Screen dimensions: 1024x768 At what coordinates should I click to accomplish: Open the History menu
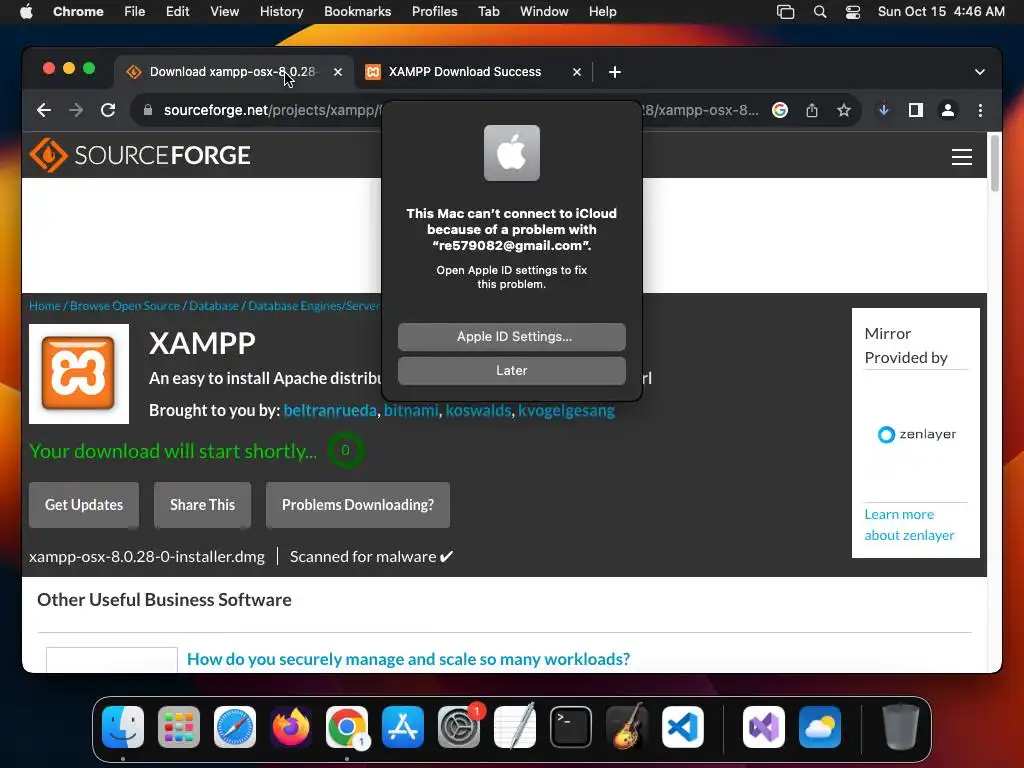tap(281, 12)
